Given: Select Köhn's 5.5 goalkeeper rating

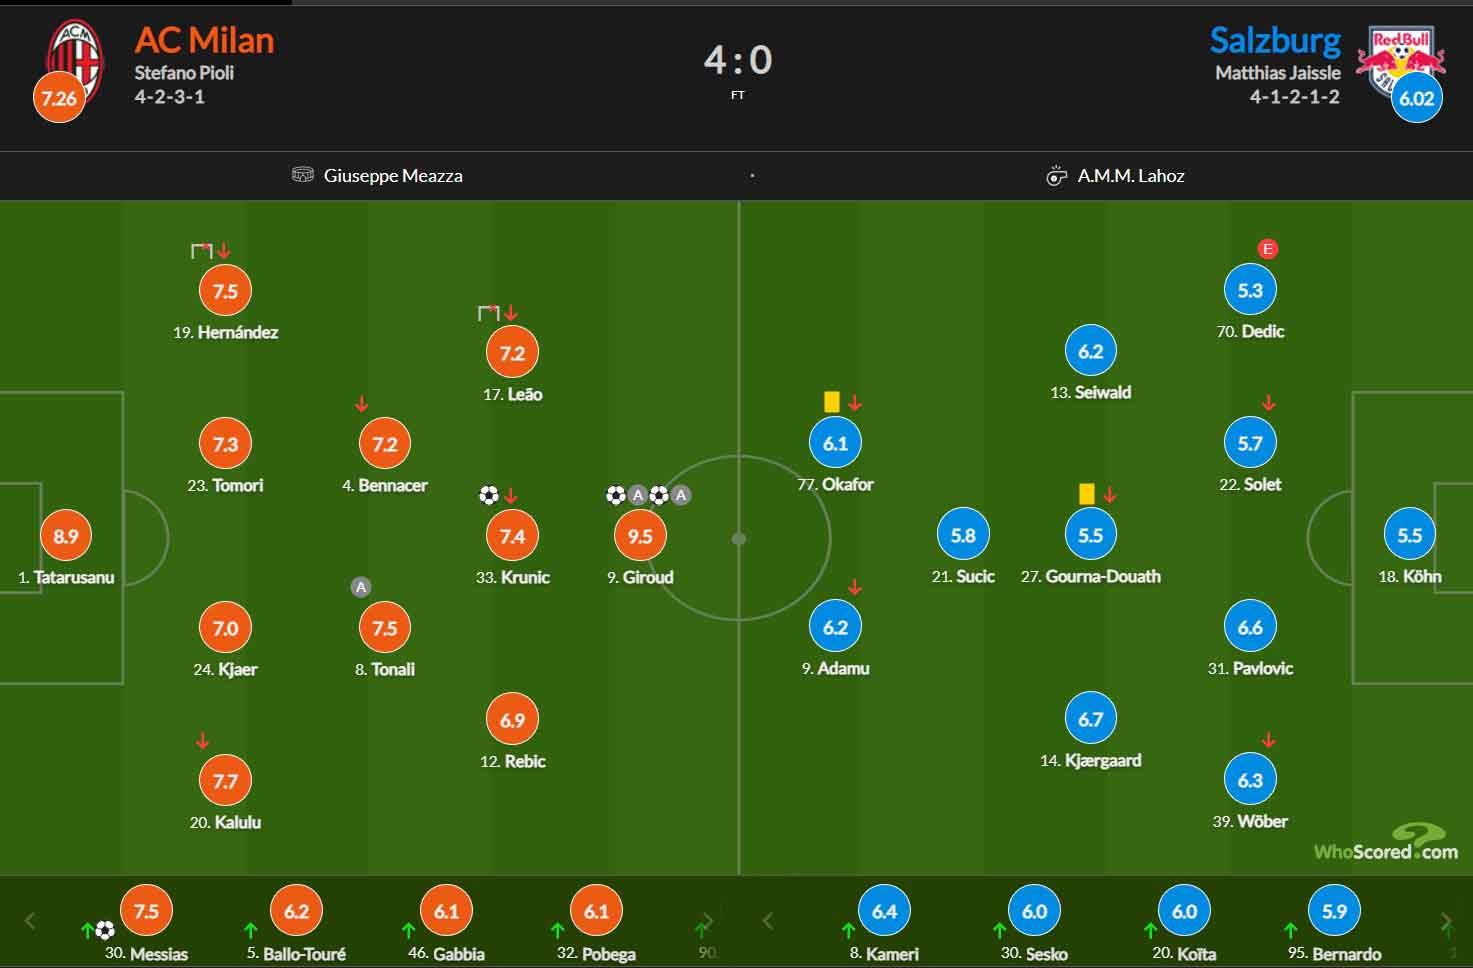Looking at the screenshot, I should 1409,535.
